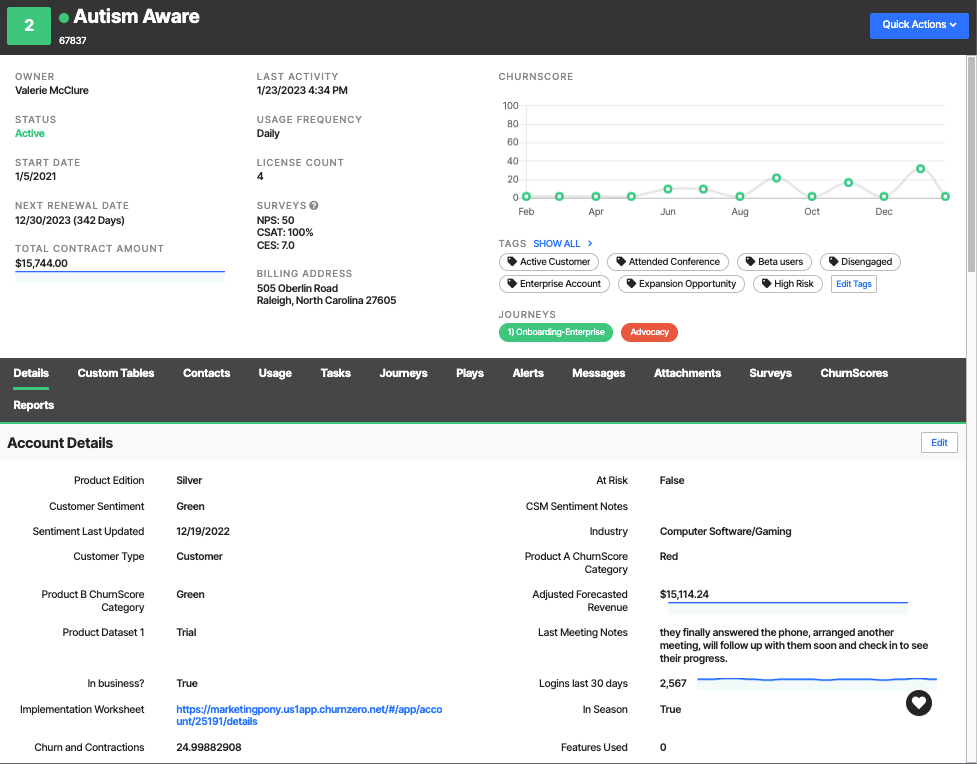977x764 pixels.
Task: Click the page vertical scrollbar thumb
Action: [971, 165]
